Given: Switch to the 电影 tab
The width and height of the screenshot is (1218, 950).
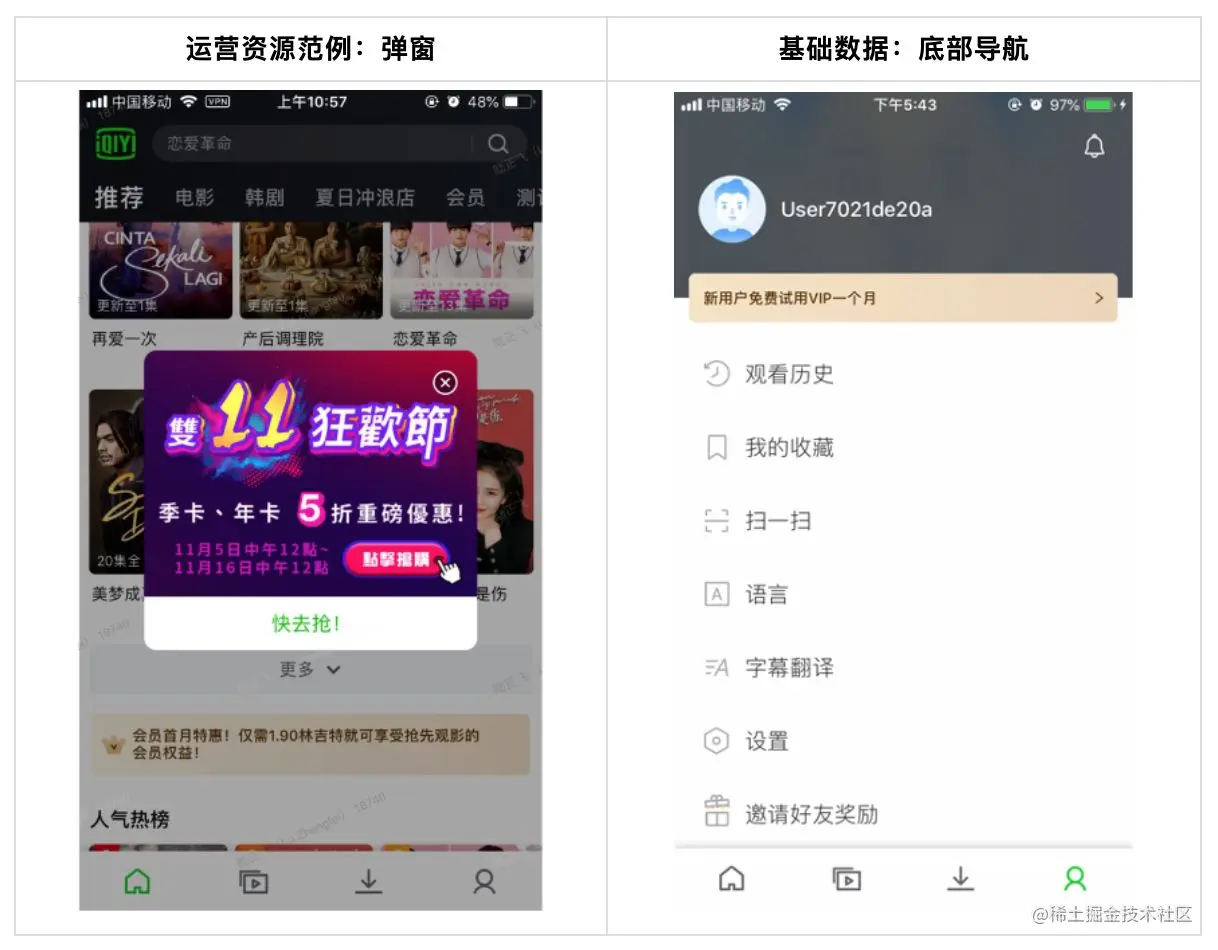Looking at the screenshot, I should coord(195,198).
